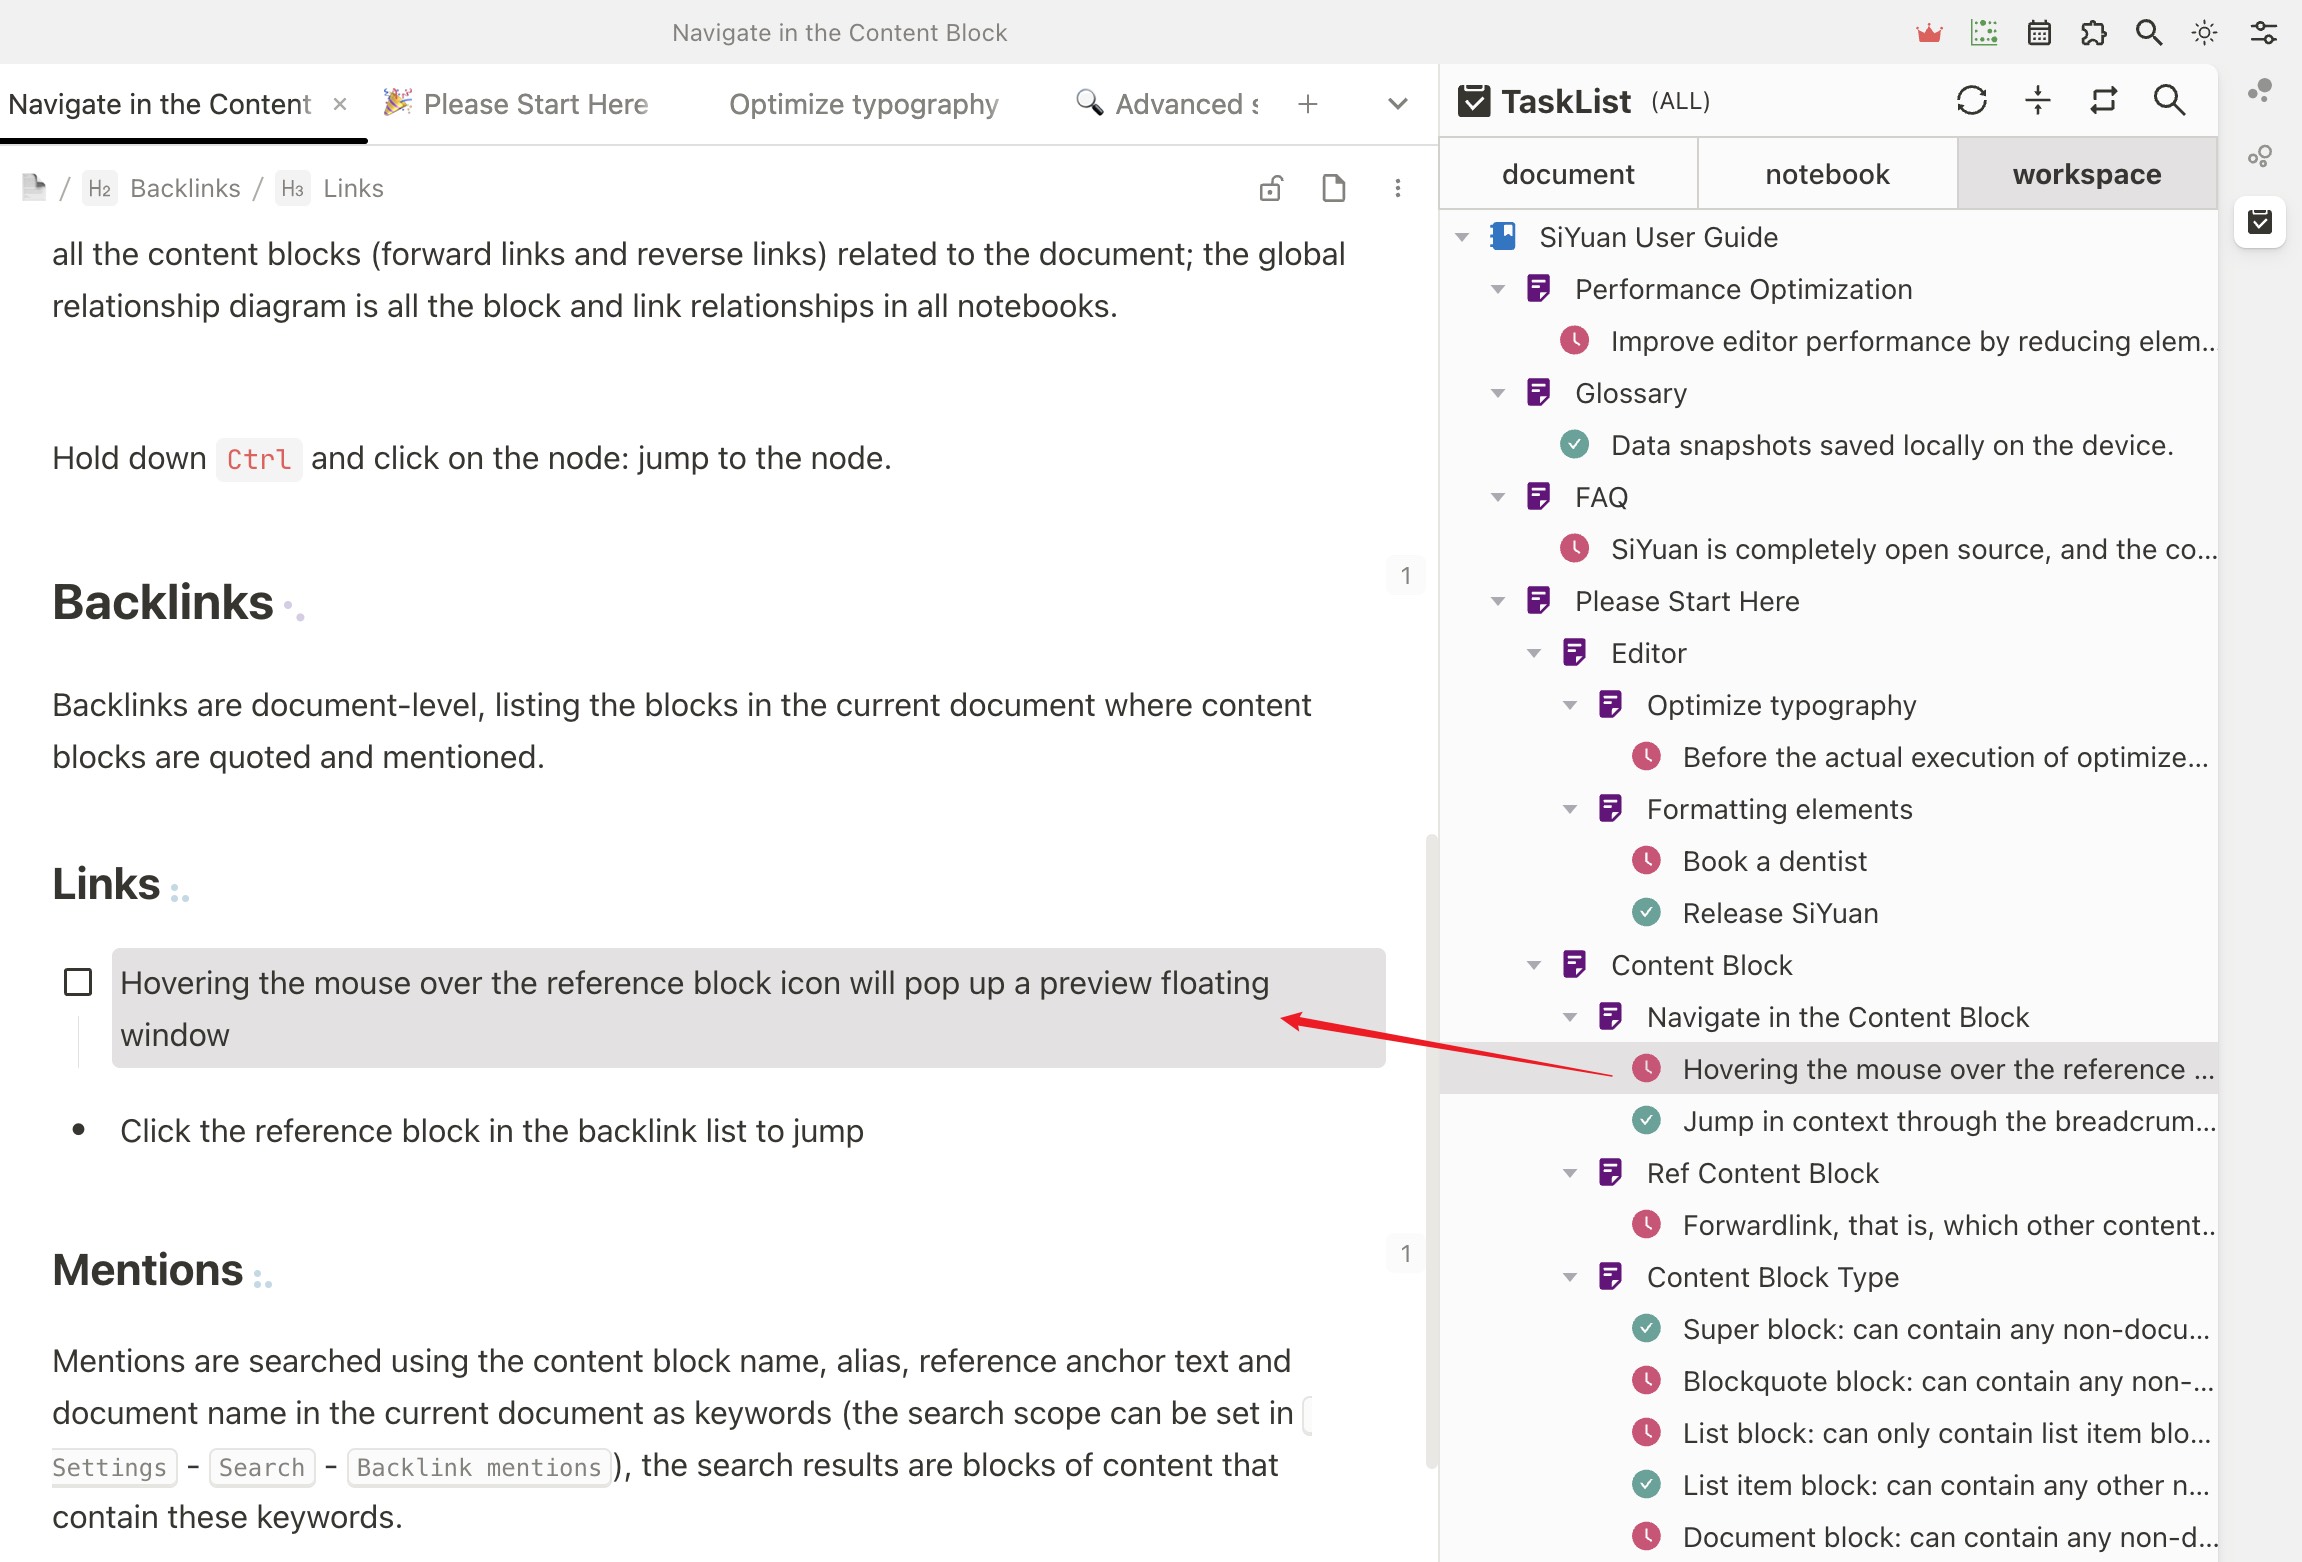Viewport: 2302px width, 1562px height.
Task: Open the Optimize typography document tab
Action: coord(864,103)
